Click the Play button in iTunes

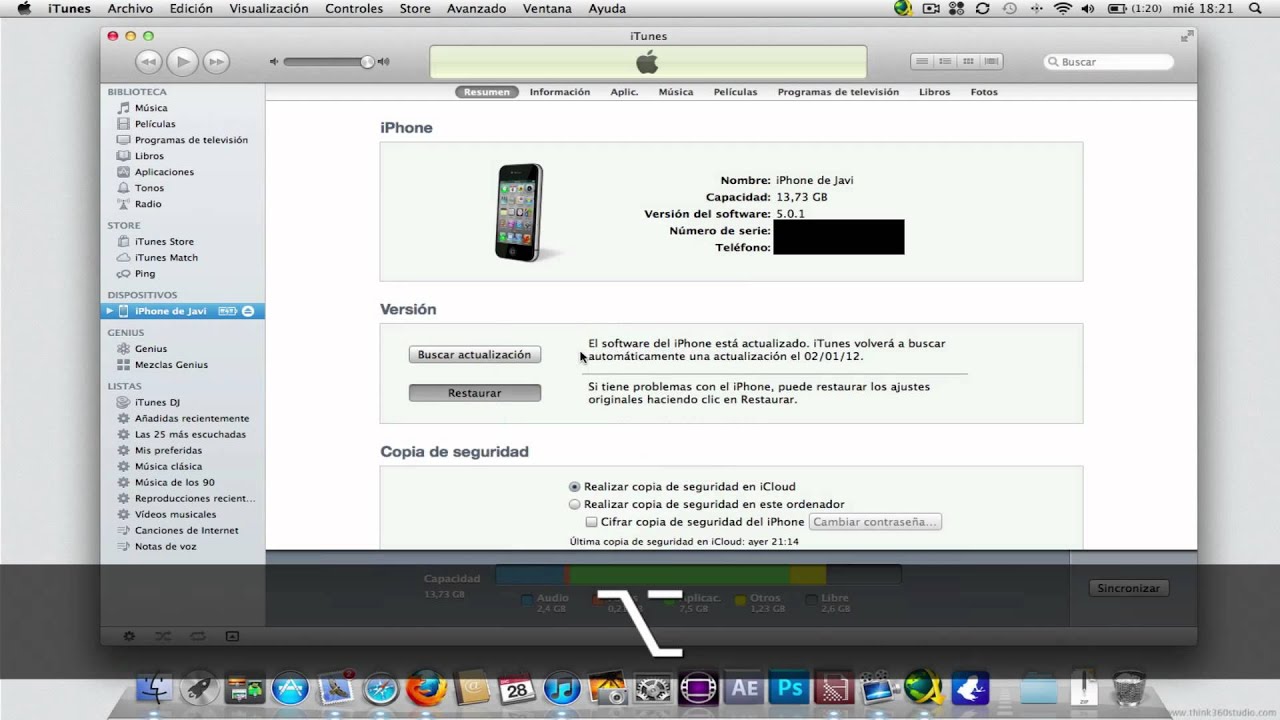point(182,62)
